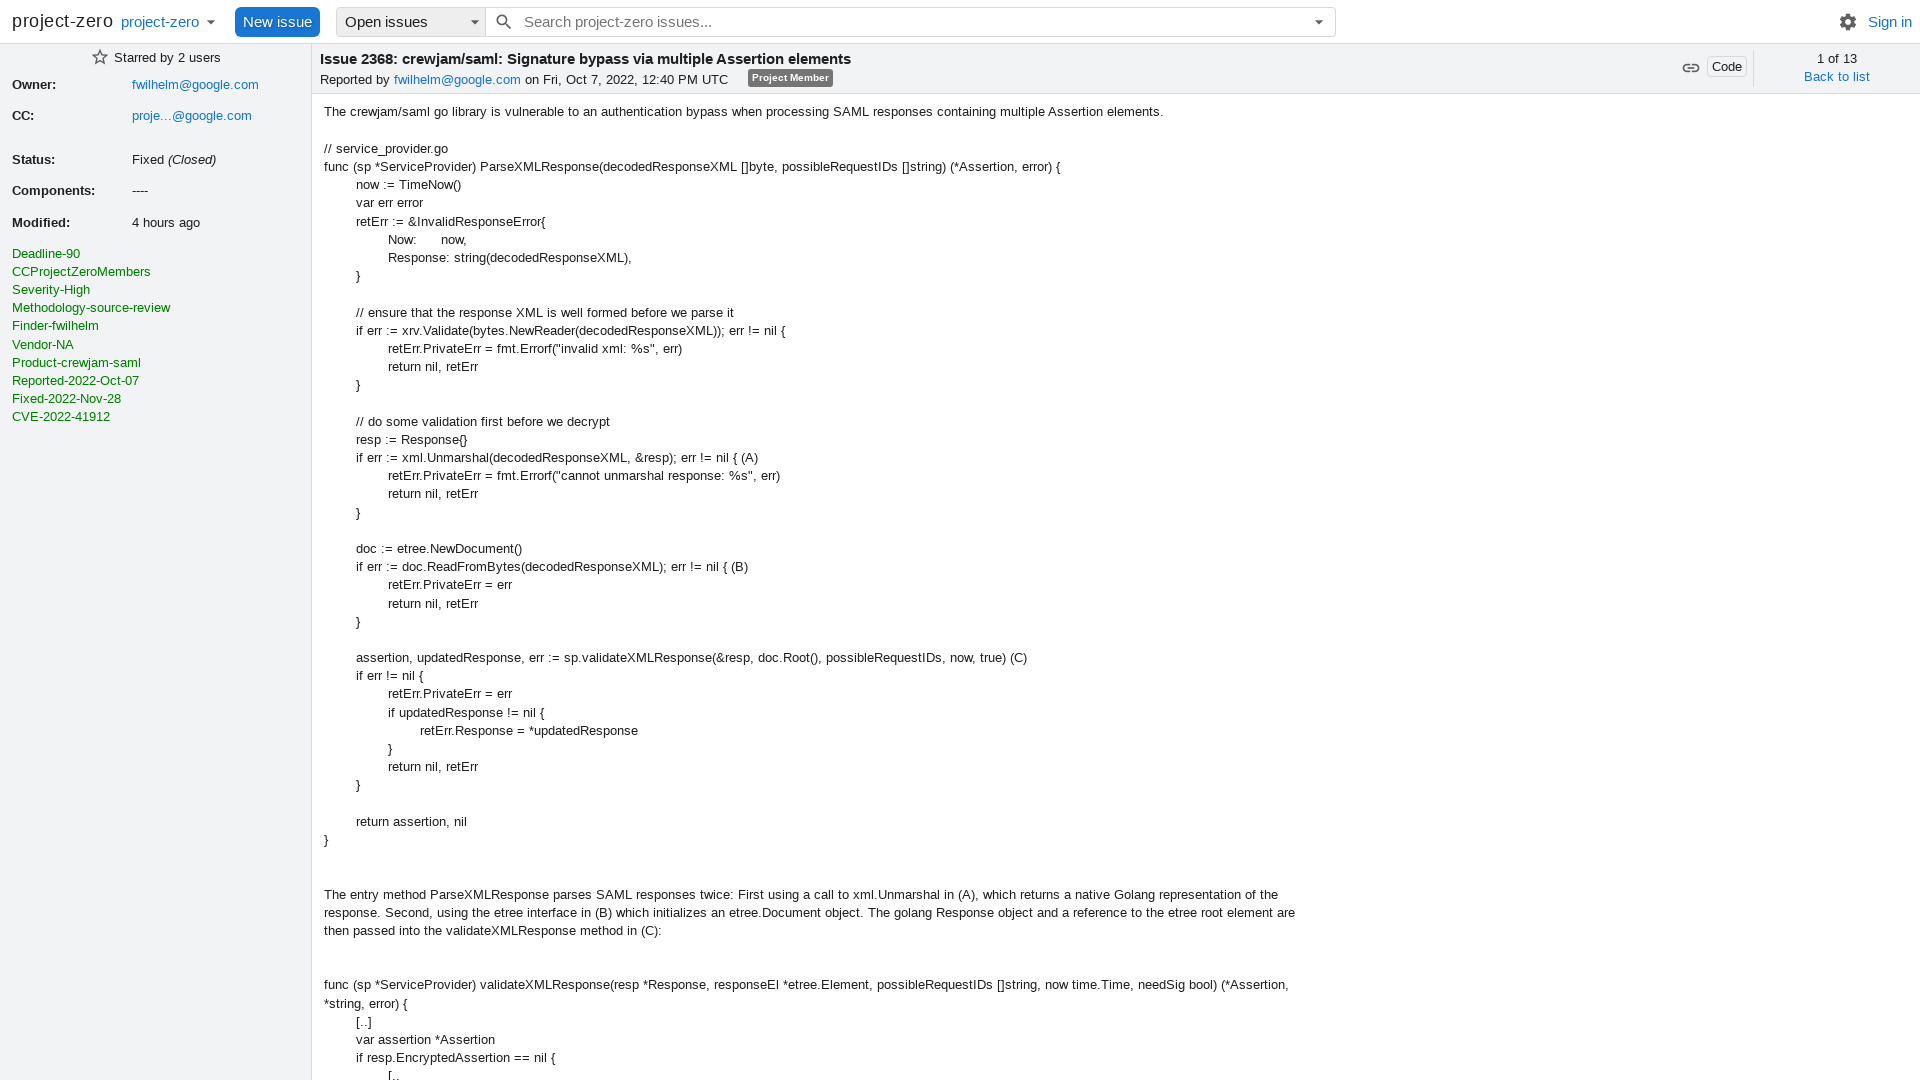This screenshot has width=1920, height=1080.
Task: Click the starred issues icon
Action: click(100, 57)
